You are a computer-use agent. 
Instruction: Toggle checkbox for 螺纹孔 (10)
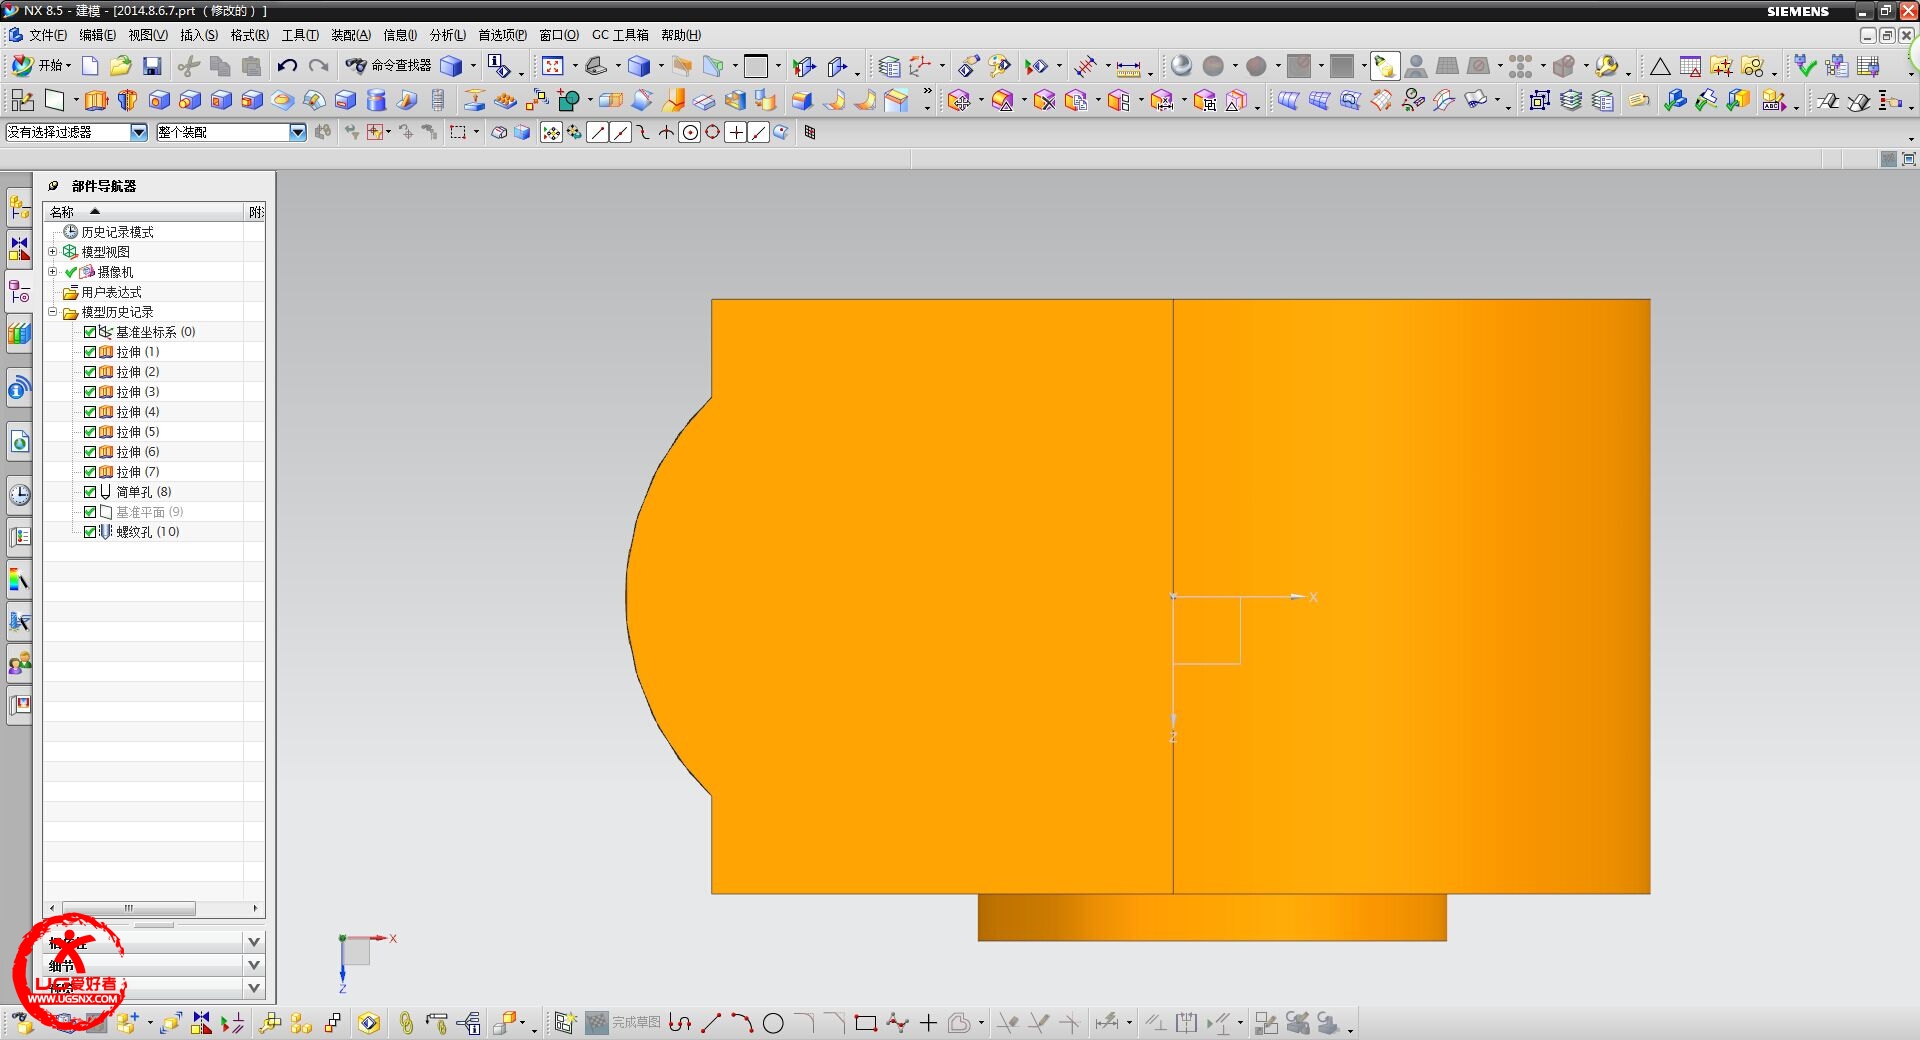click(90, 532)
